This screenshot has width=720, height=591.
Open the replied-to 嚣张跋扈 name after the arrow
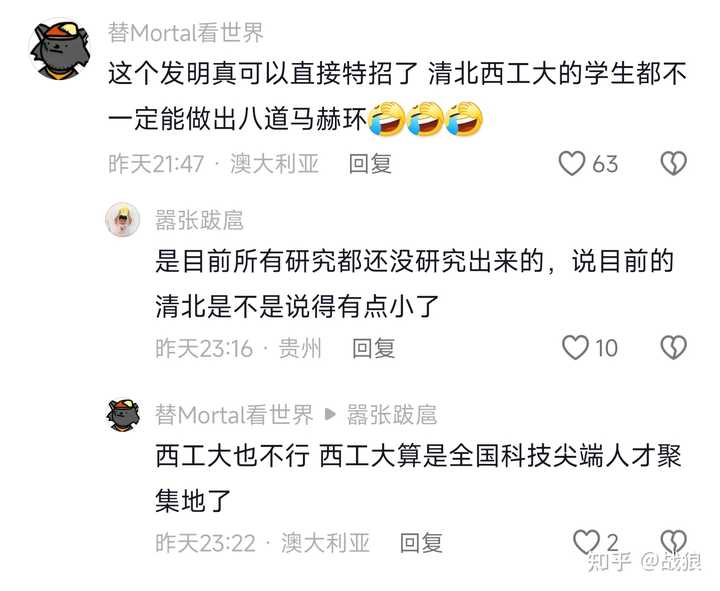click(x=392, y=415)
